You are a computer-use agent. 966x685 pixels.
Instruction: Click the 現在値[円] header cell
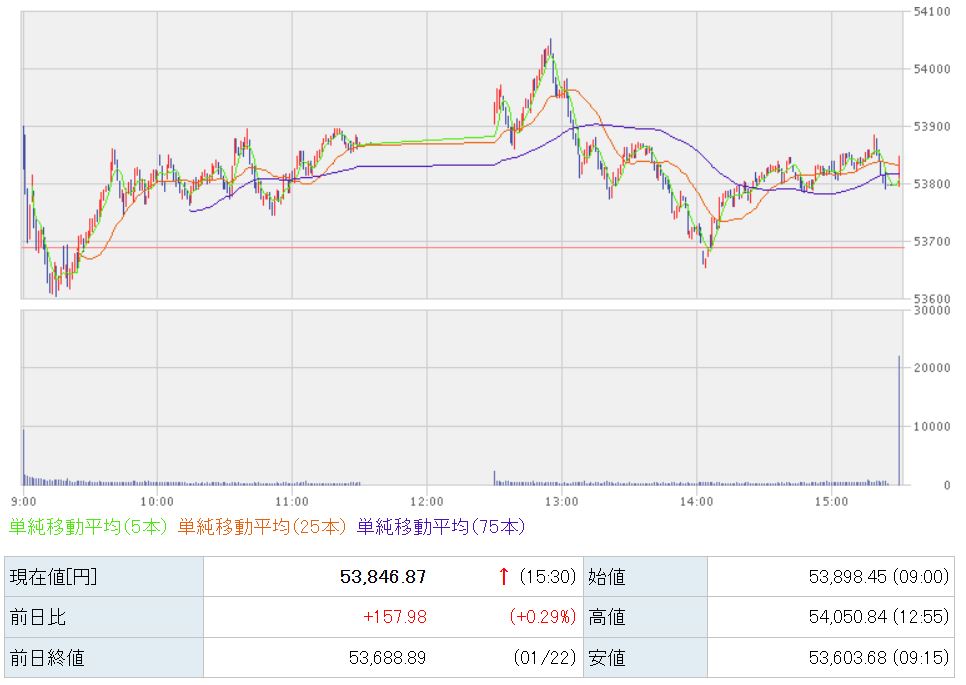[x=54, y=577]
